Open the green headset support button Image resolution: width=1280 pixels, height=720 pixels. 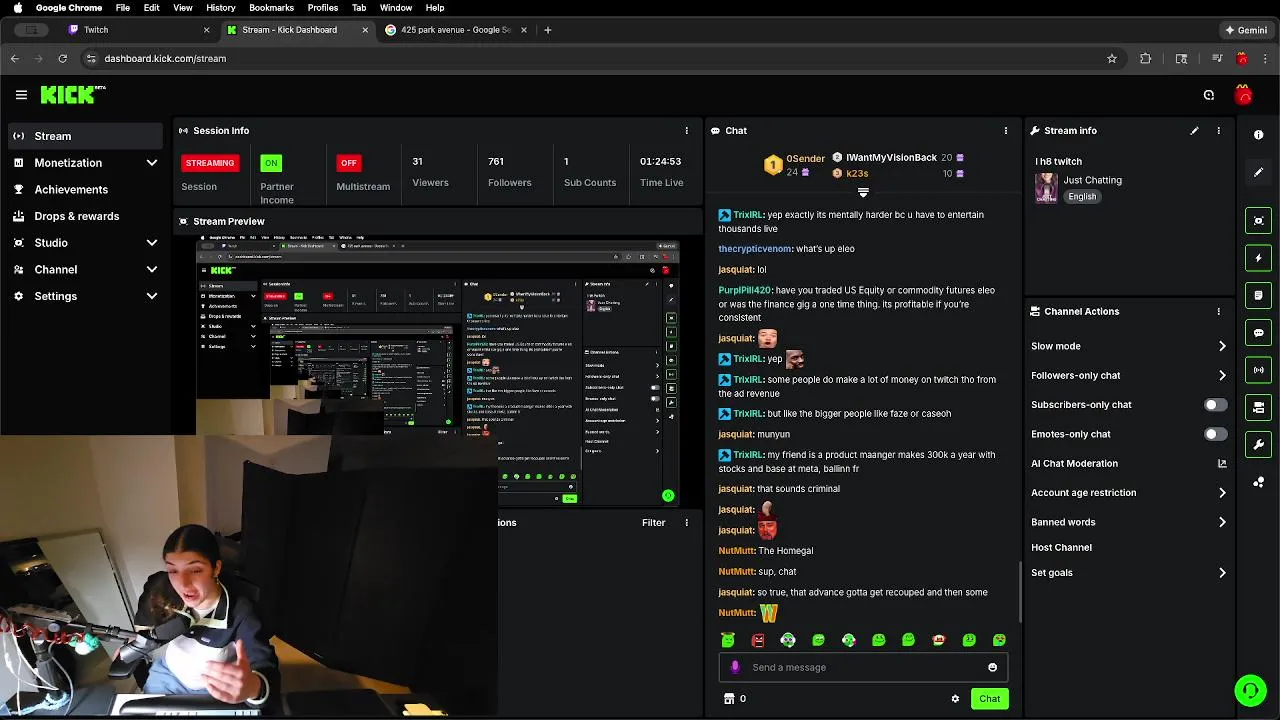pos(1250,690)
